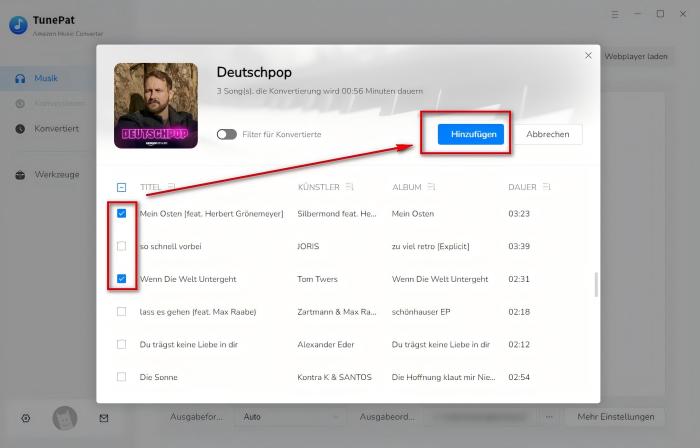The image size is (700, 448).
Task: Sort by ALBUM column sort icon
Action: 431,187
